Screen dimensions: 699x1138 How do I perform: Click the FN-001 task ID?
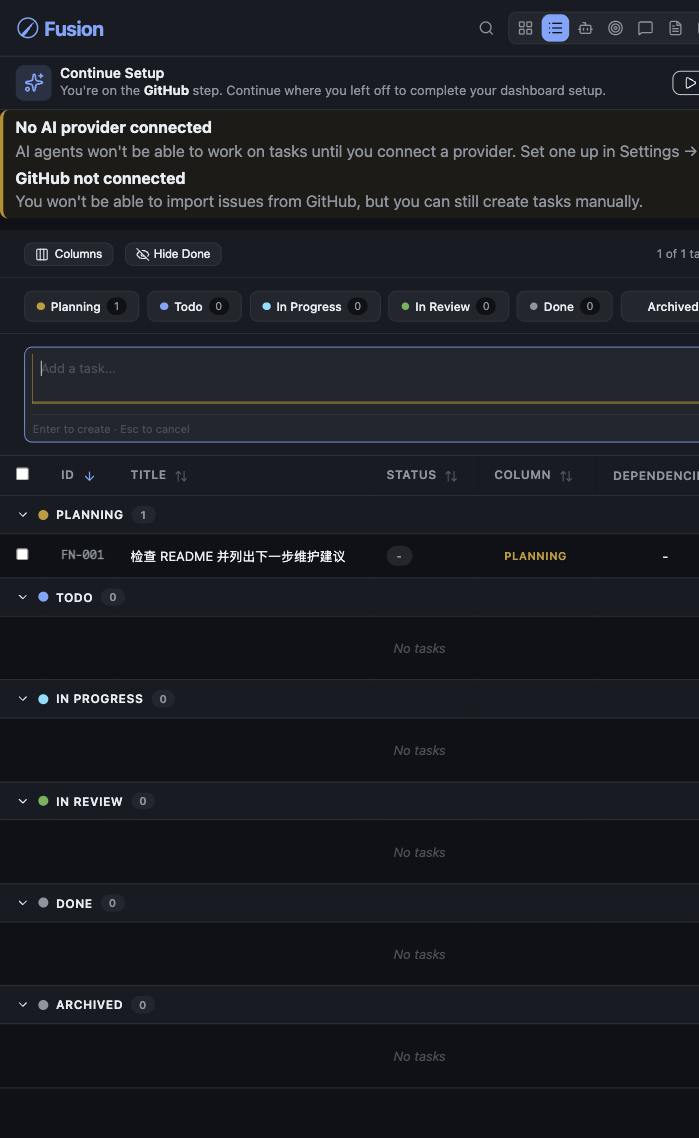(x=82, y=555)
